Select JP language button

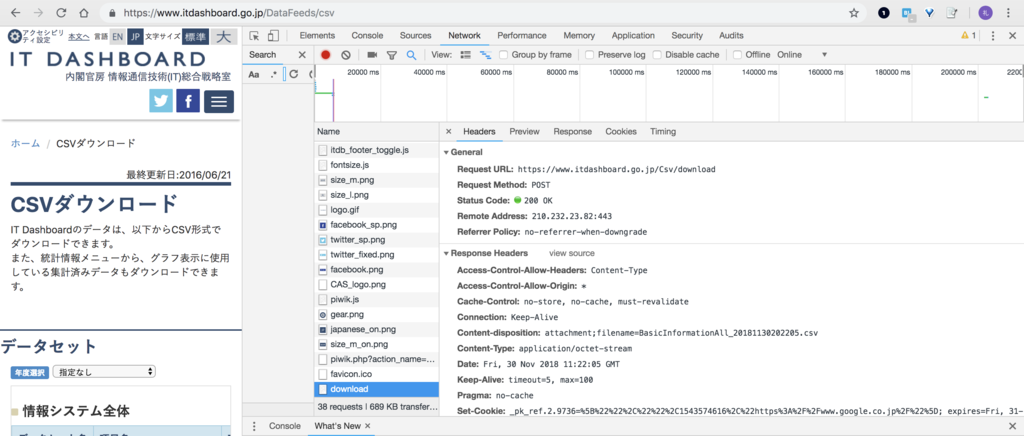[x=135, y=37]
